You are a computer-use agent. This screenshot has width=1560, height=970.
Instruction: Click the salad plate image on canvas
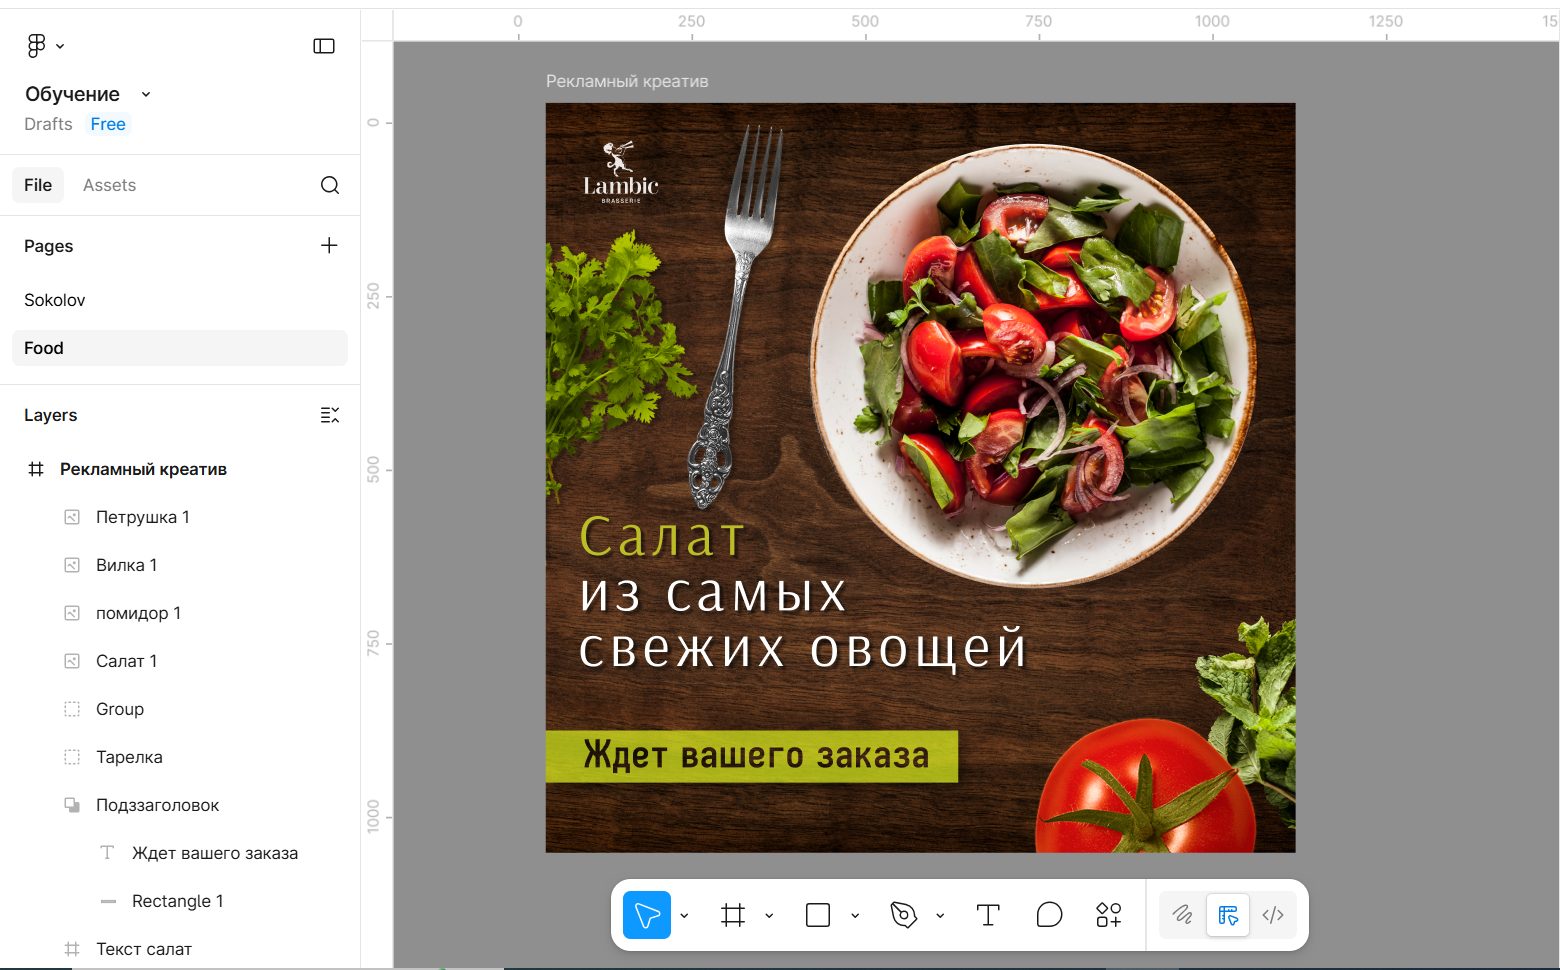(1033, 365)
